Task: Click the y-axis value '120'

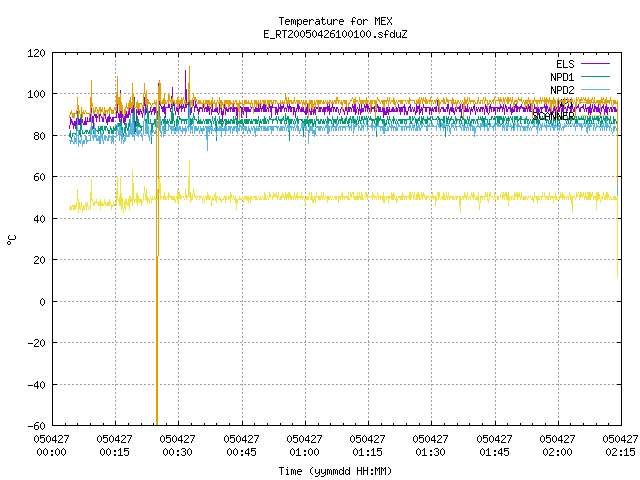Action: click(x=36, y=53)
